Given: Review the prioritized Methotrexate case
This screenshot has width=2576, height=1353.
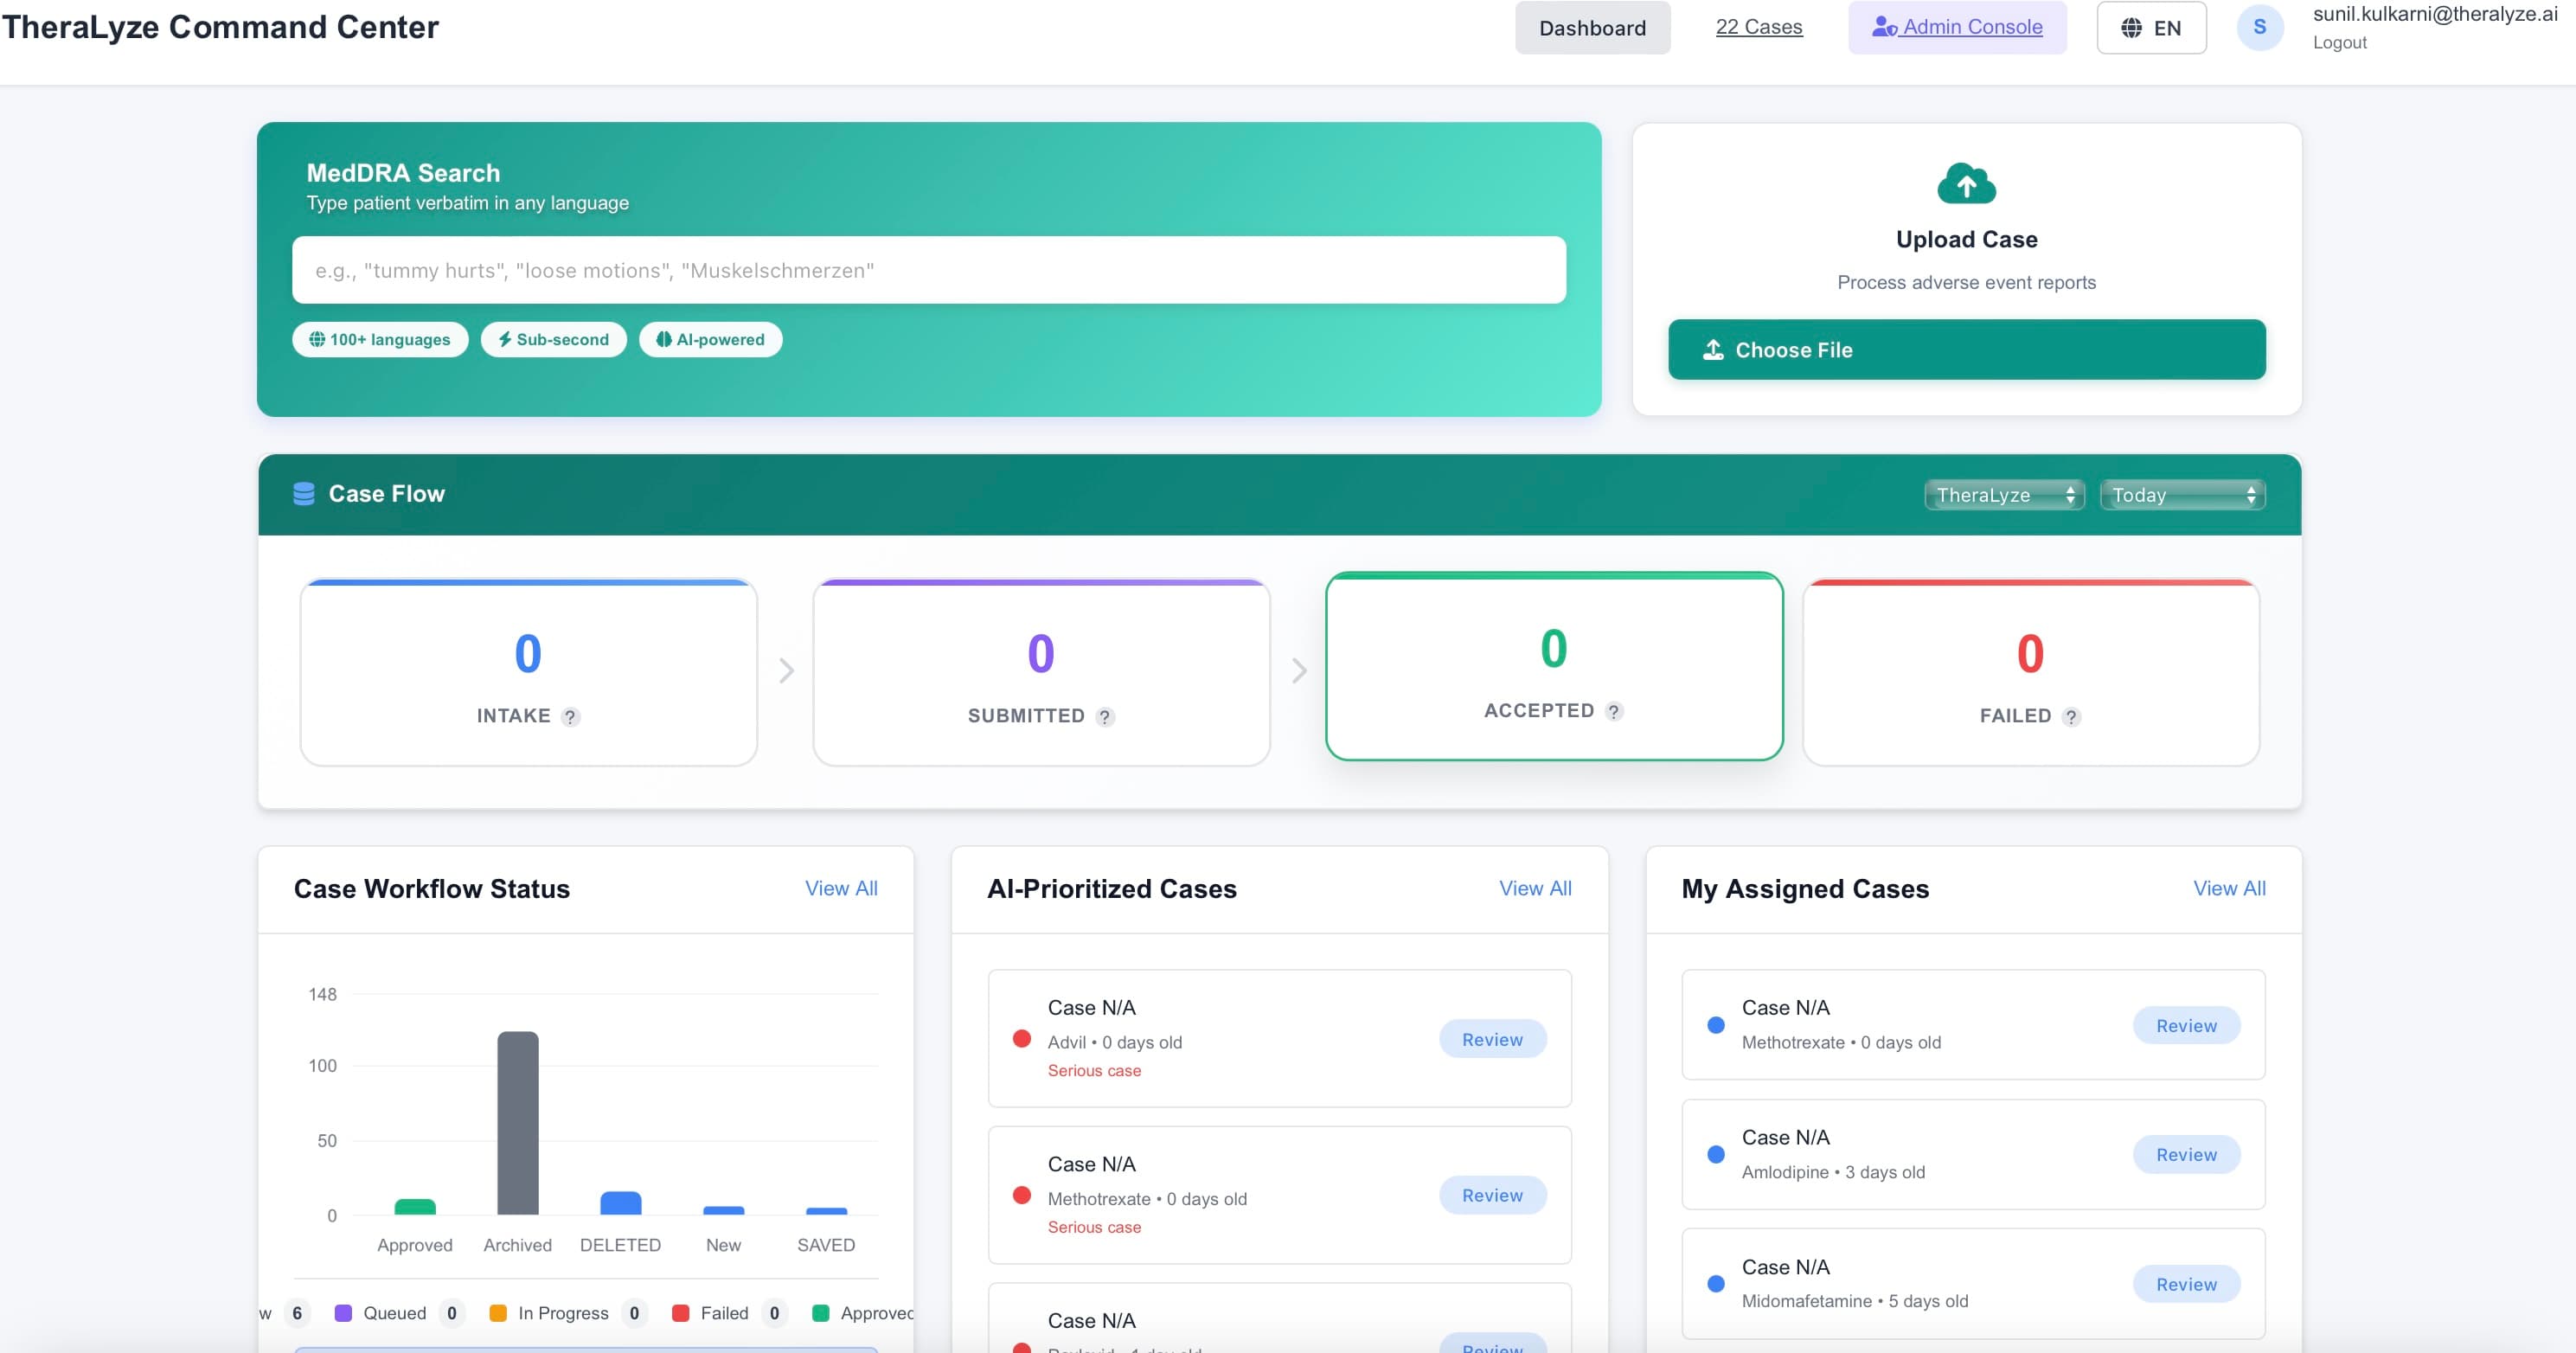Looking at the screenshot, I should (x=1492, y=1195).
